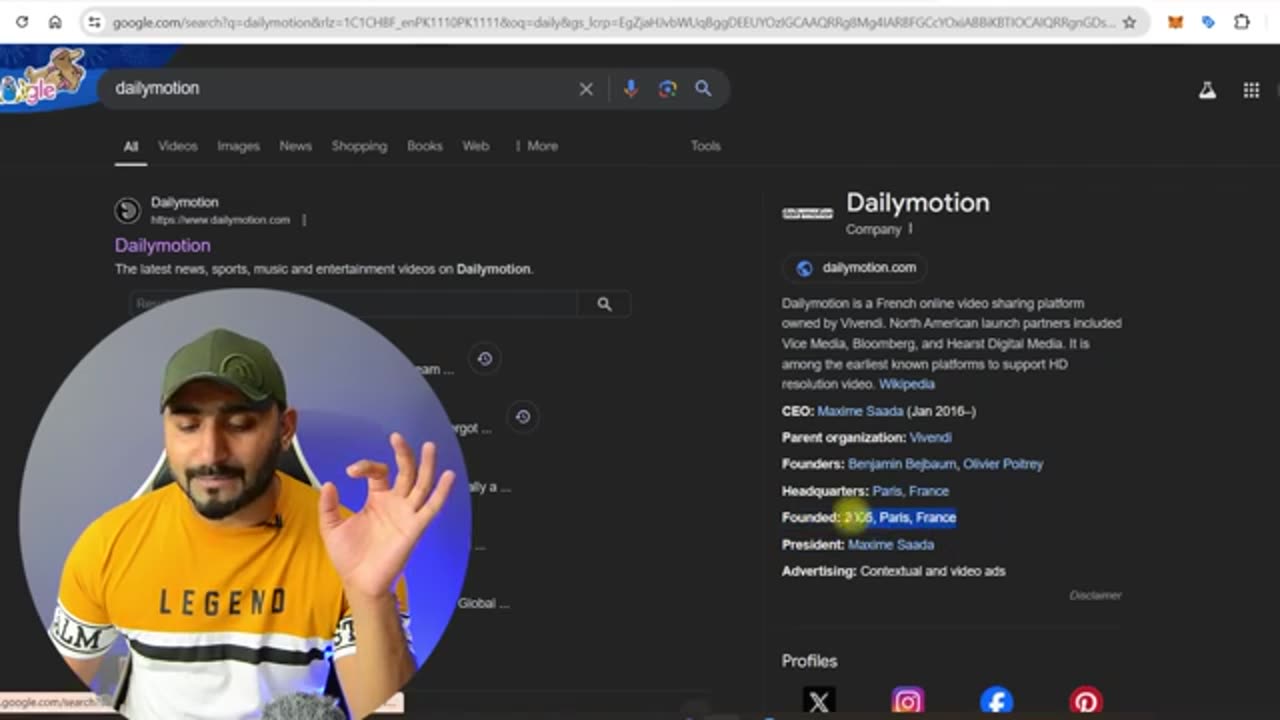Screen dimensions: 1280x720
Task: Open Search Labs flask icon
Action: click(x=1208, y=90)
